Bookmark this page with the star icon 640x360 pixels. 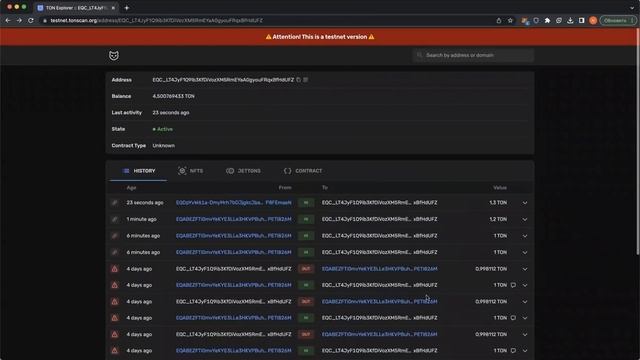coord(510,20)
